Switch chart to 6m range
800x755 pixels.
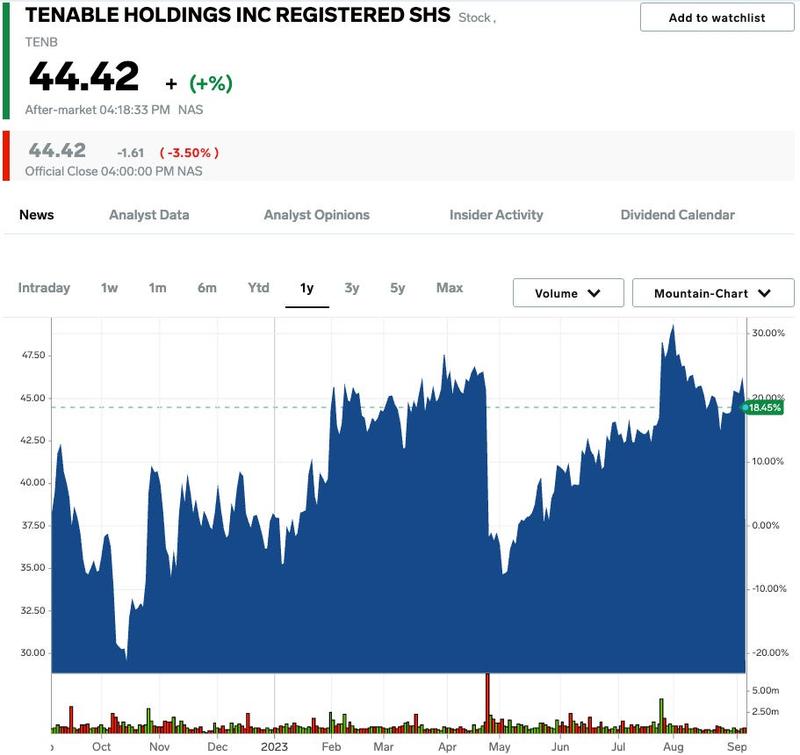click(207, 288)
